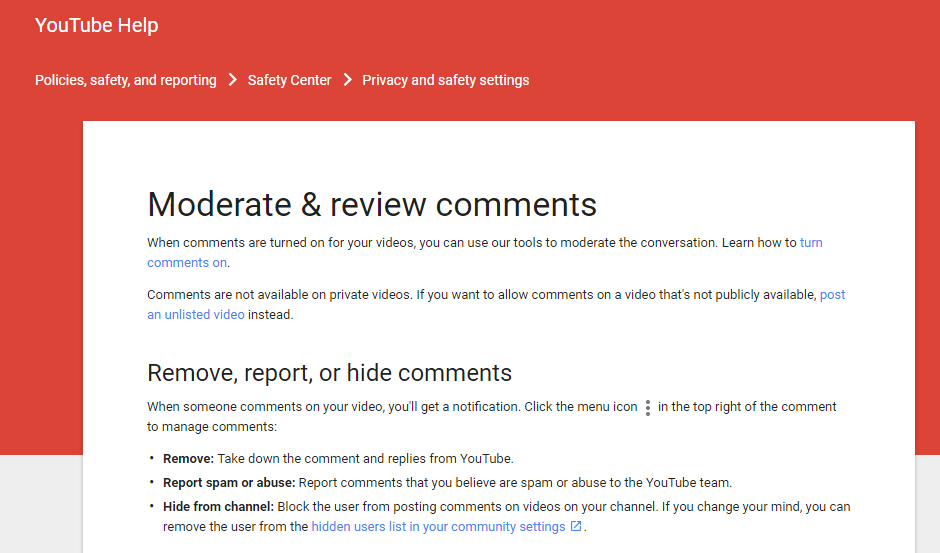Open 'hidden users list in your community settings' link
Screen dimensions: 940x553
(x=438, y=527)
